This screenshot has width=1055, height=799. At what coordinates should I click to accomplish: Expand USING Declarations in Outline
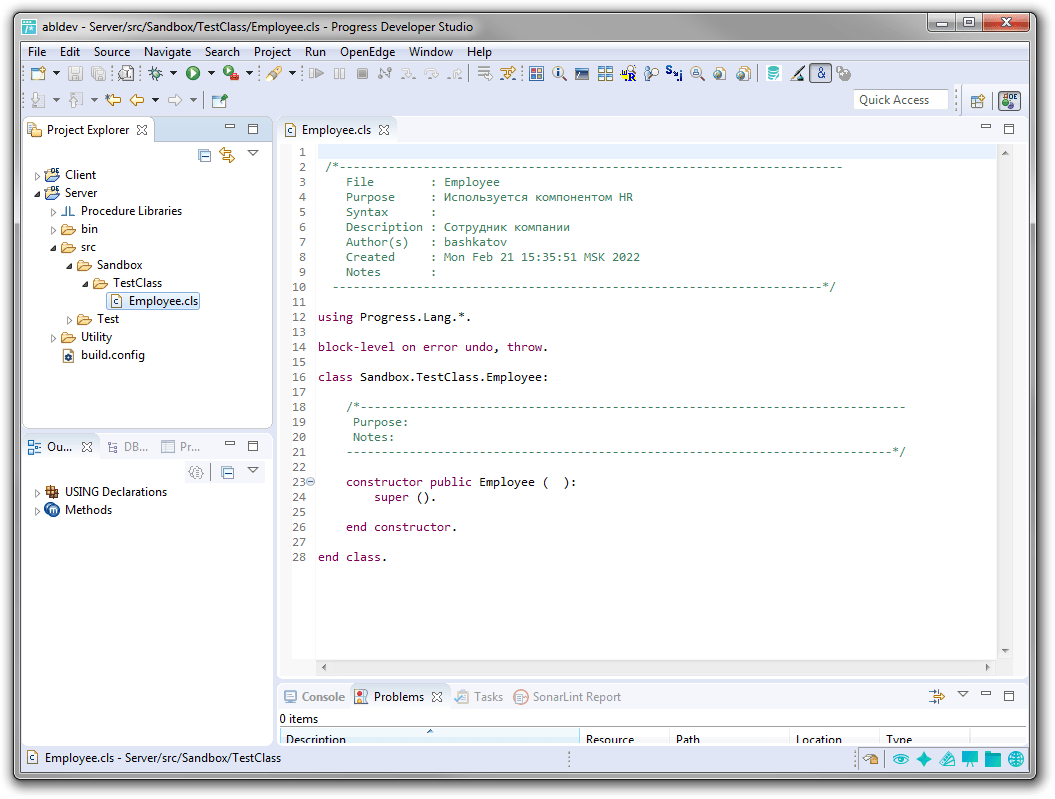[x=37, y=493]
